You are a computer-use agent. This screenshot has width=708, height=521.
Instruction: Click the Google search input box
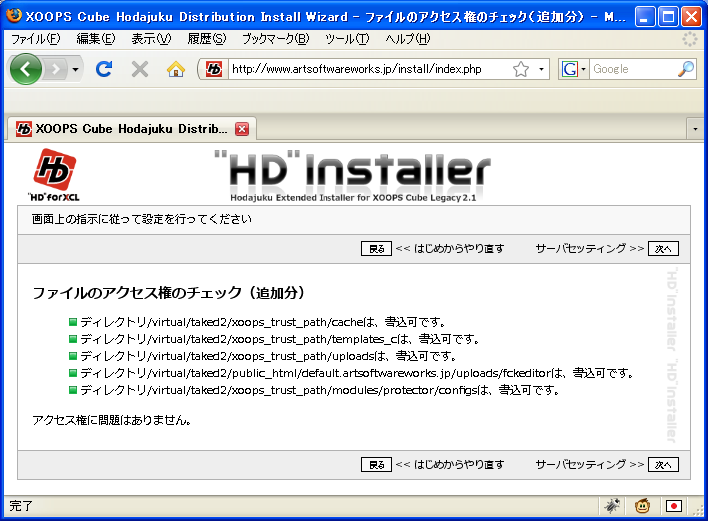[632, 69]
